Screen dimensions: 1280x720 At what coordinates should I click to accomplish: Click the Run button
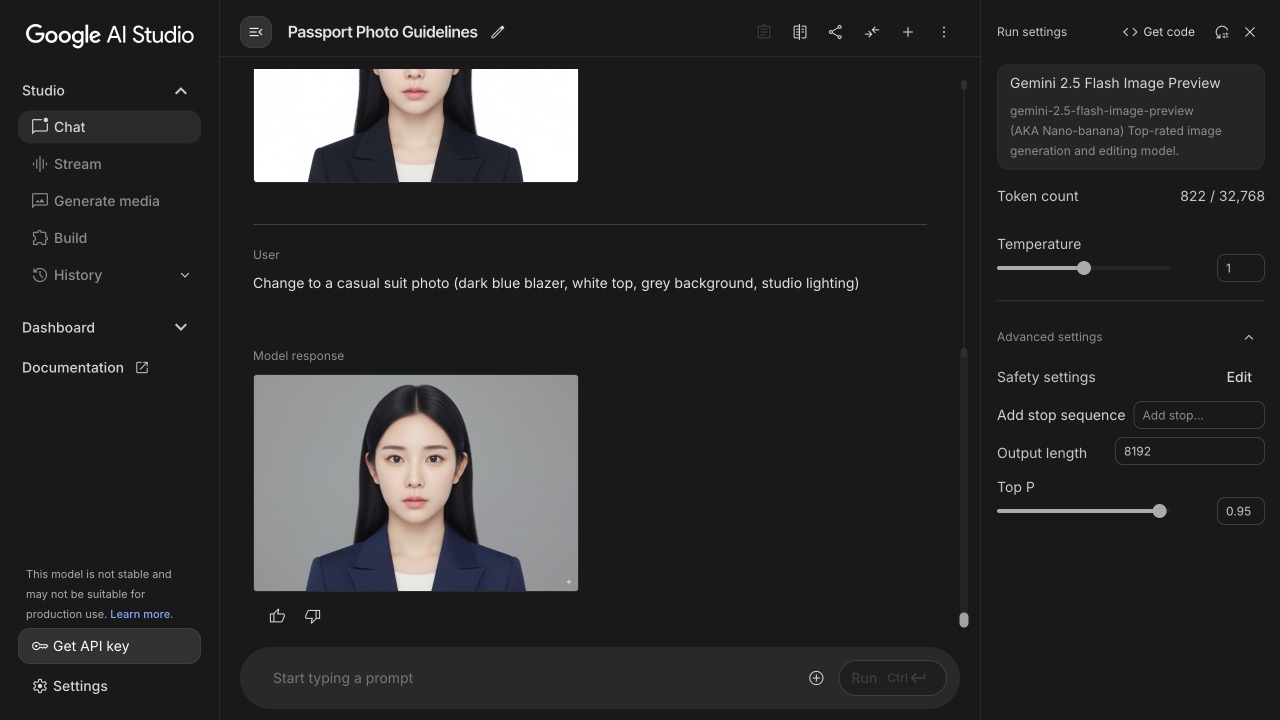click(892, 678)
